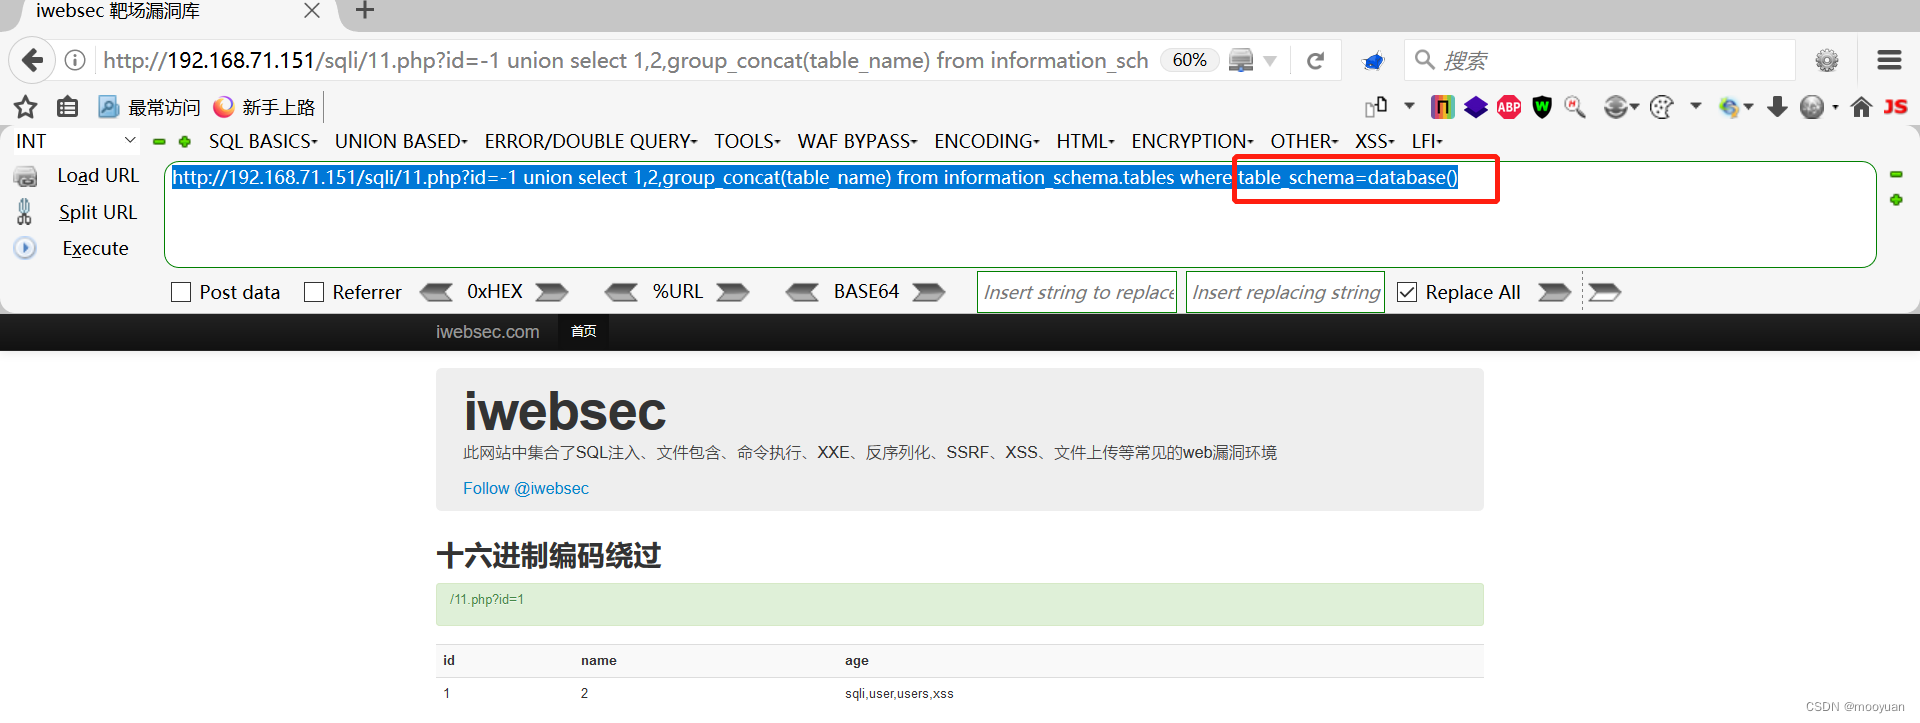Click the green minus icon beside INT

159,142
